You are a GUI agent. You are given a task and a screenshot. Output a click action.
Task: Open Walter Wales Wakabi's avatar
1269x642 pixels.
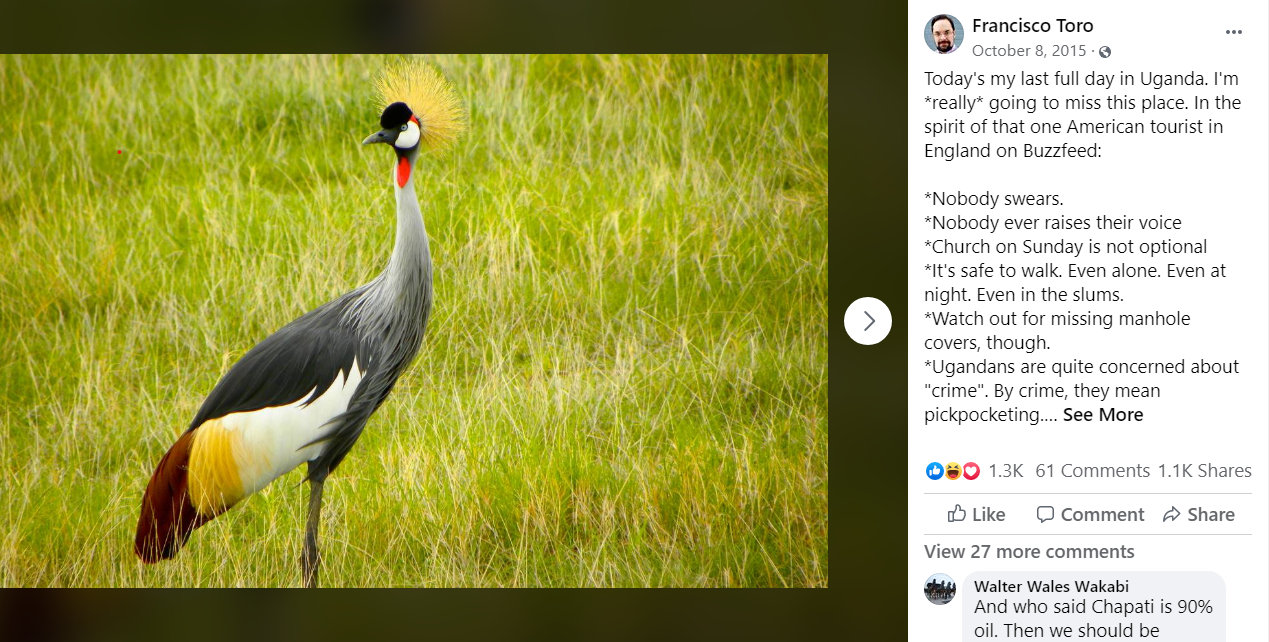click(940, 589)
